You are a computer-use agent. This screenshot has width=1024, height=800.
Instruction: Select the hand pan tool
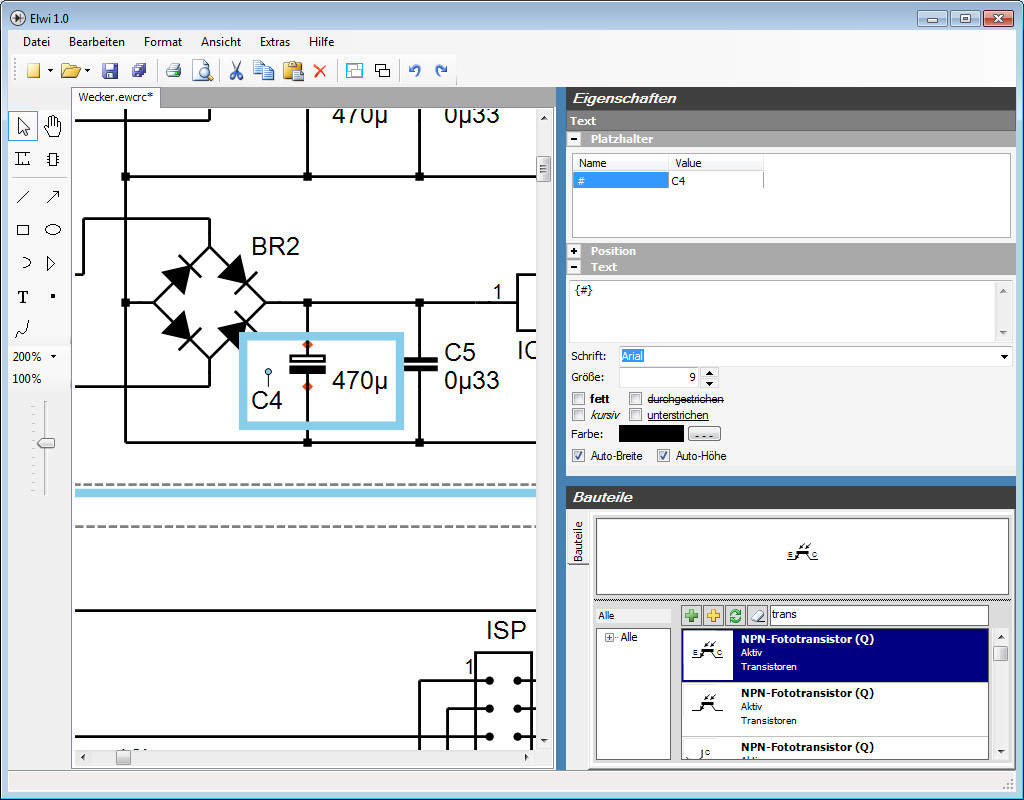click(53, 126)
